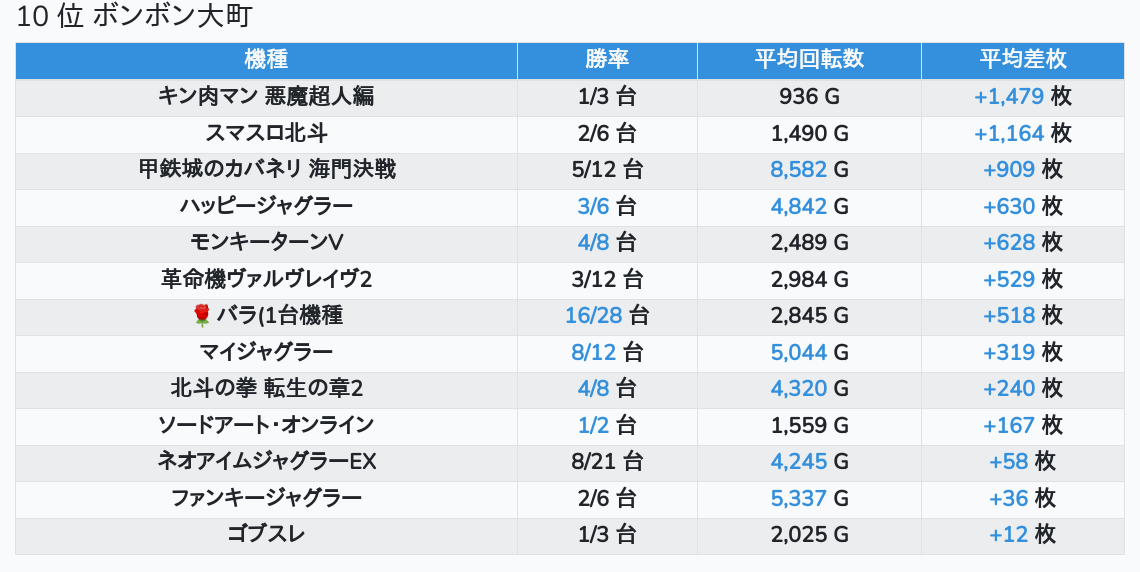Click the 4,320 value for 北斗の拳 転生の章2

click(x=798, y=389)
